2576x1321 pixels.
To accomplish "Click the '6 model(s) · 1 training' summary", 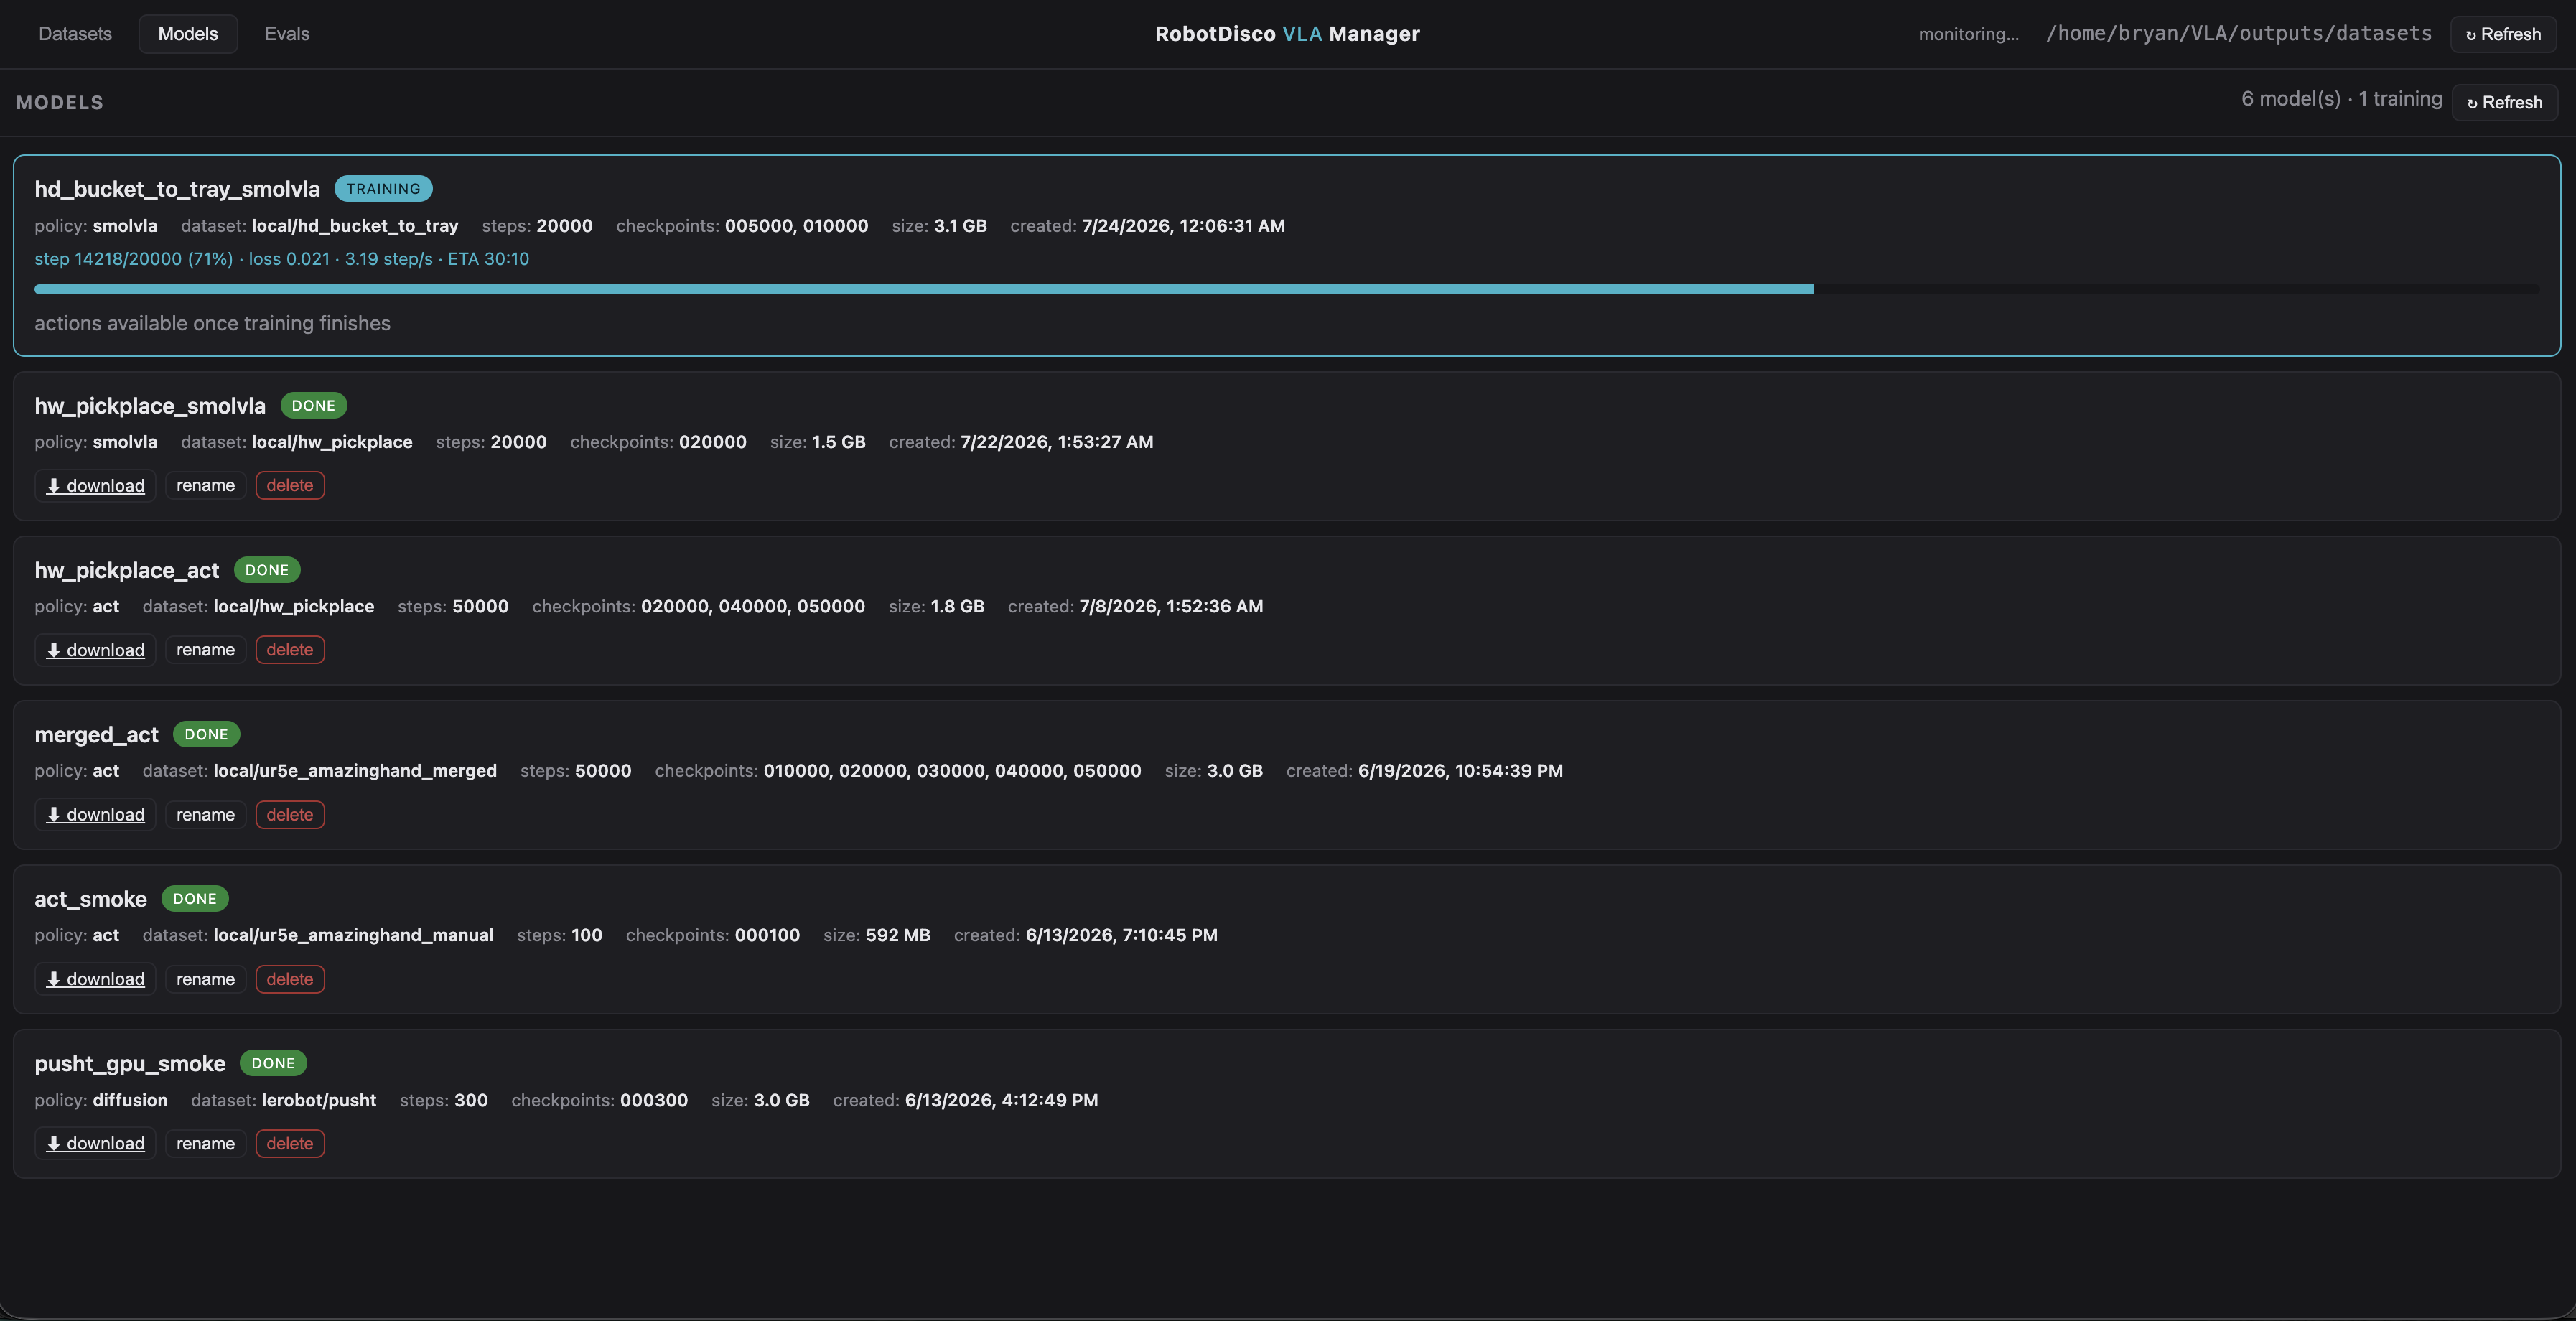I will 2341,99.
